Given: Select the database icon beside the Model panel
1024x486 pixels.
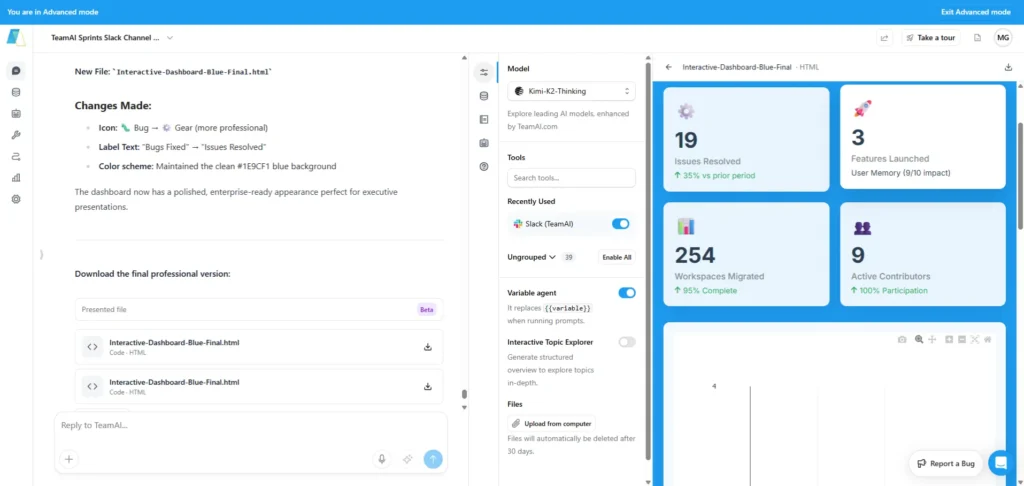Looking at the screenshot, I should pos(484,96).
